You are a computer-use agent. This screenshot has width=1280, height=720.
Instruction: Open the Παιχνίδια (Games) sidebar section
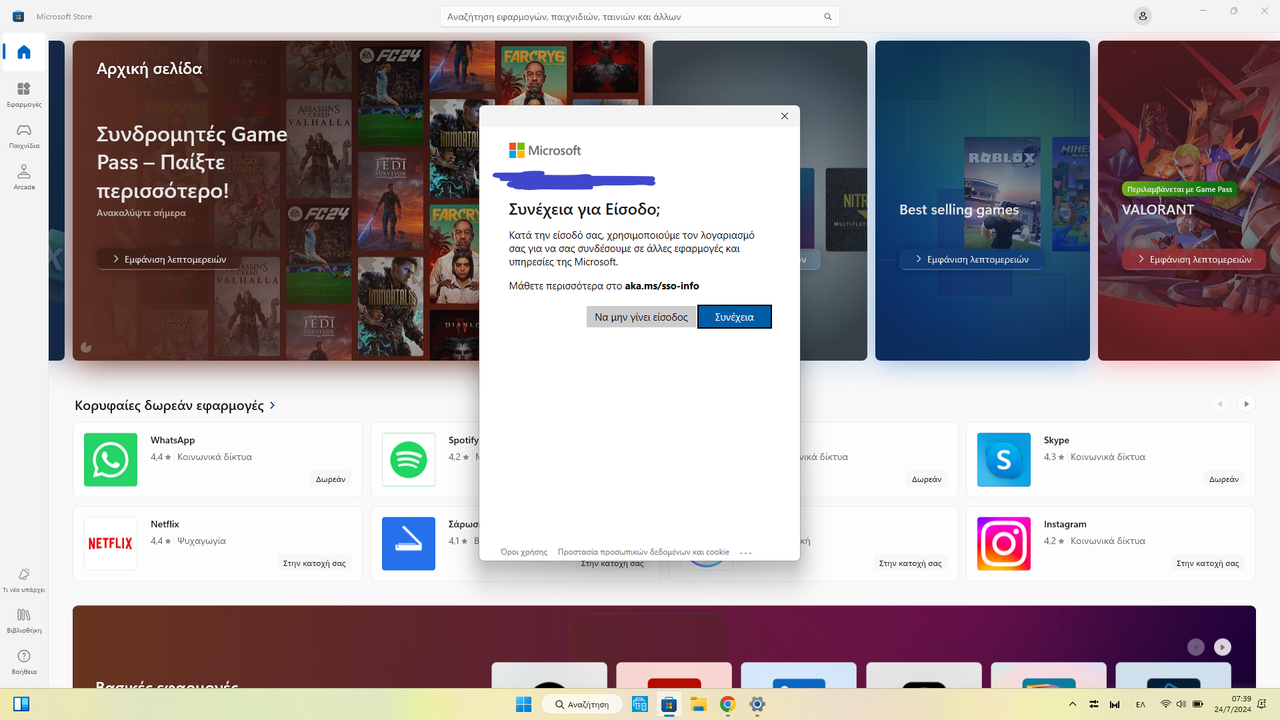point(24,136)
